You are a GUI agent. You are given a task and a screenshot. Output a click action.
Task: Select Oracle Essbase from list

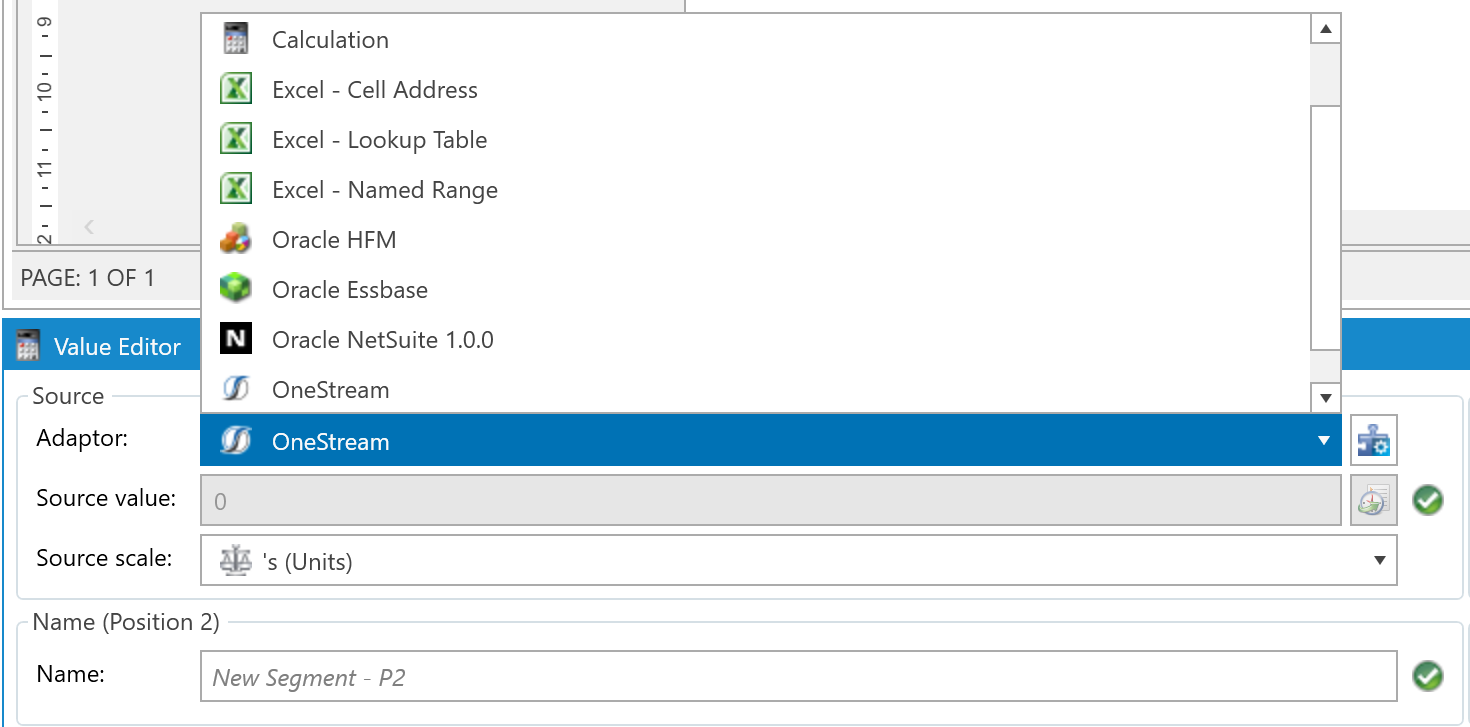point(756,290)
